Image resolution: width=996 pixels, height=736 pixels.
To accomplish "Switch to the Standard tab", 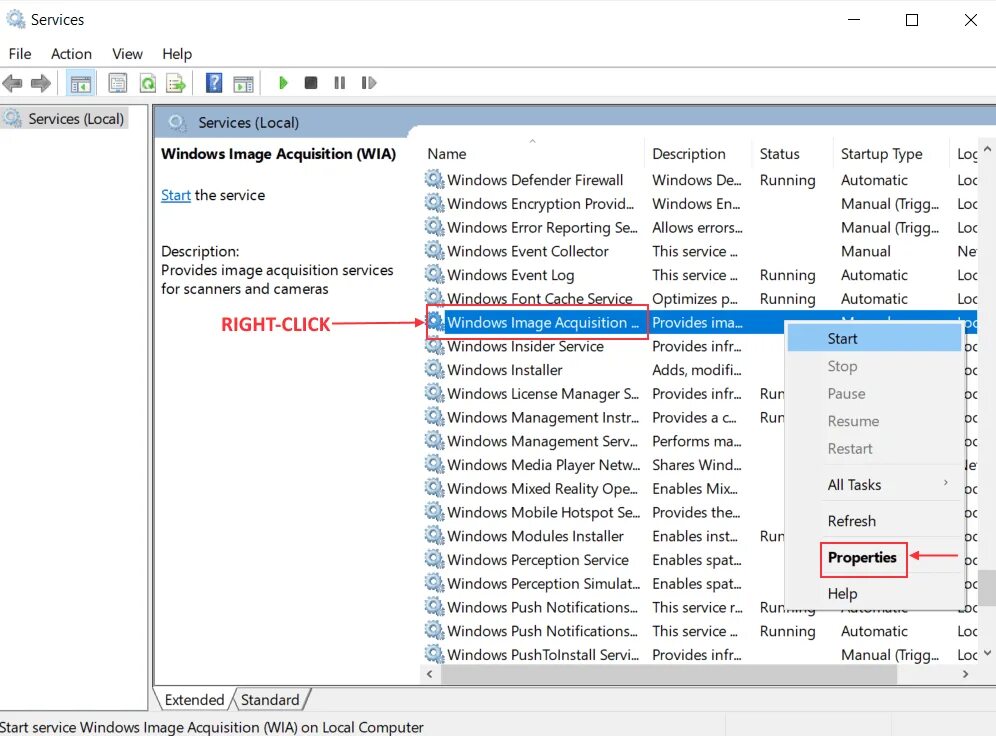I will [270, 699].
